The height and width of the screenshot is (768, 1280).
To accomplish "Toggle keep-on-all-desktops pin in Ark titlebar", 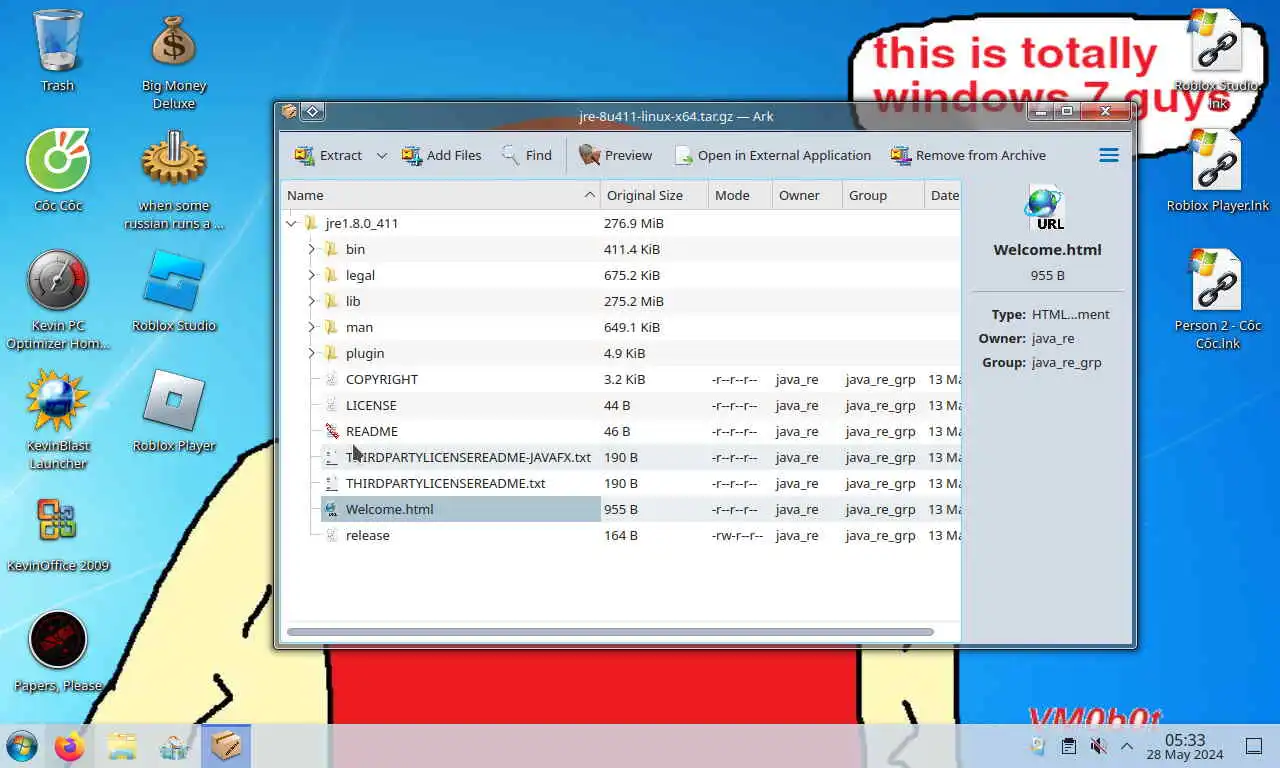I will coord(312,111).
